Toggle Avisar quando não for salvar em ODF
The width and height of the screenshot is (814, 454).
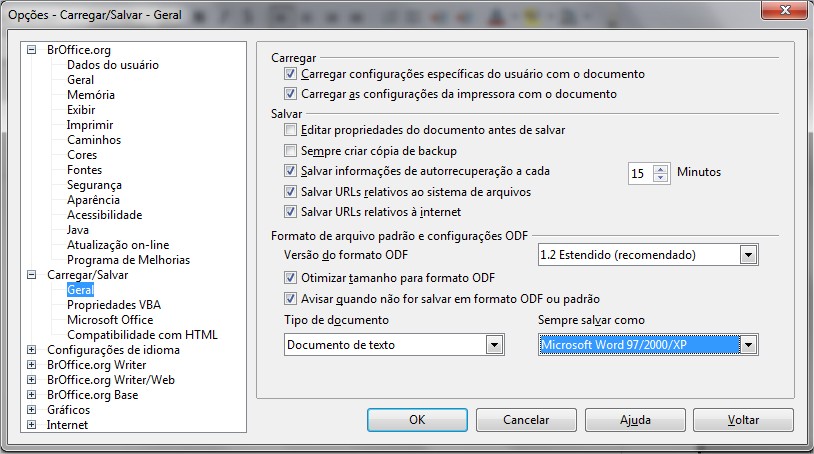pyautogui.click(x=290, y=298)
